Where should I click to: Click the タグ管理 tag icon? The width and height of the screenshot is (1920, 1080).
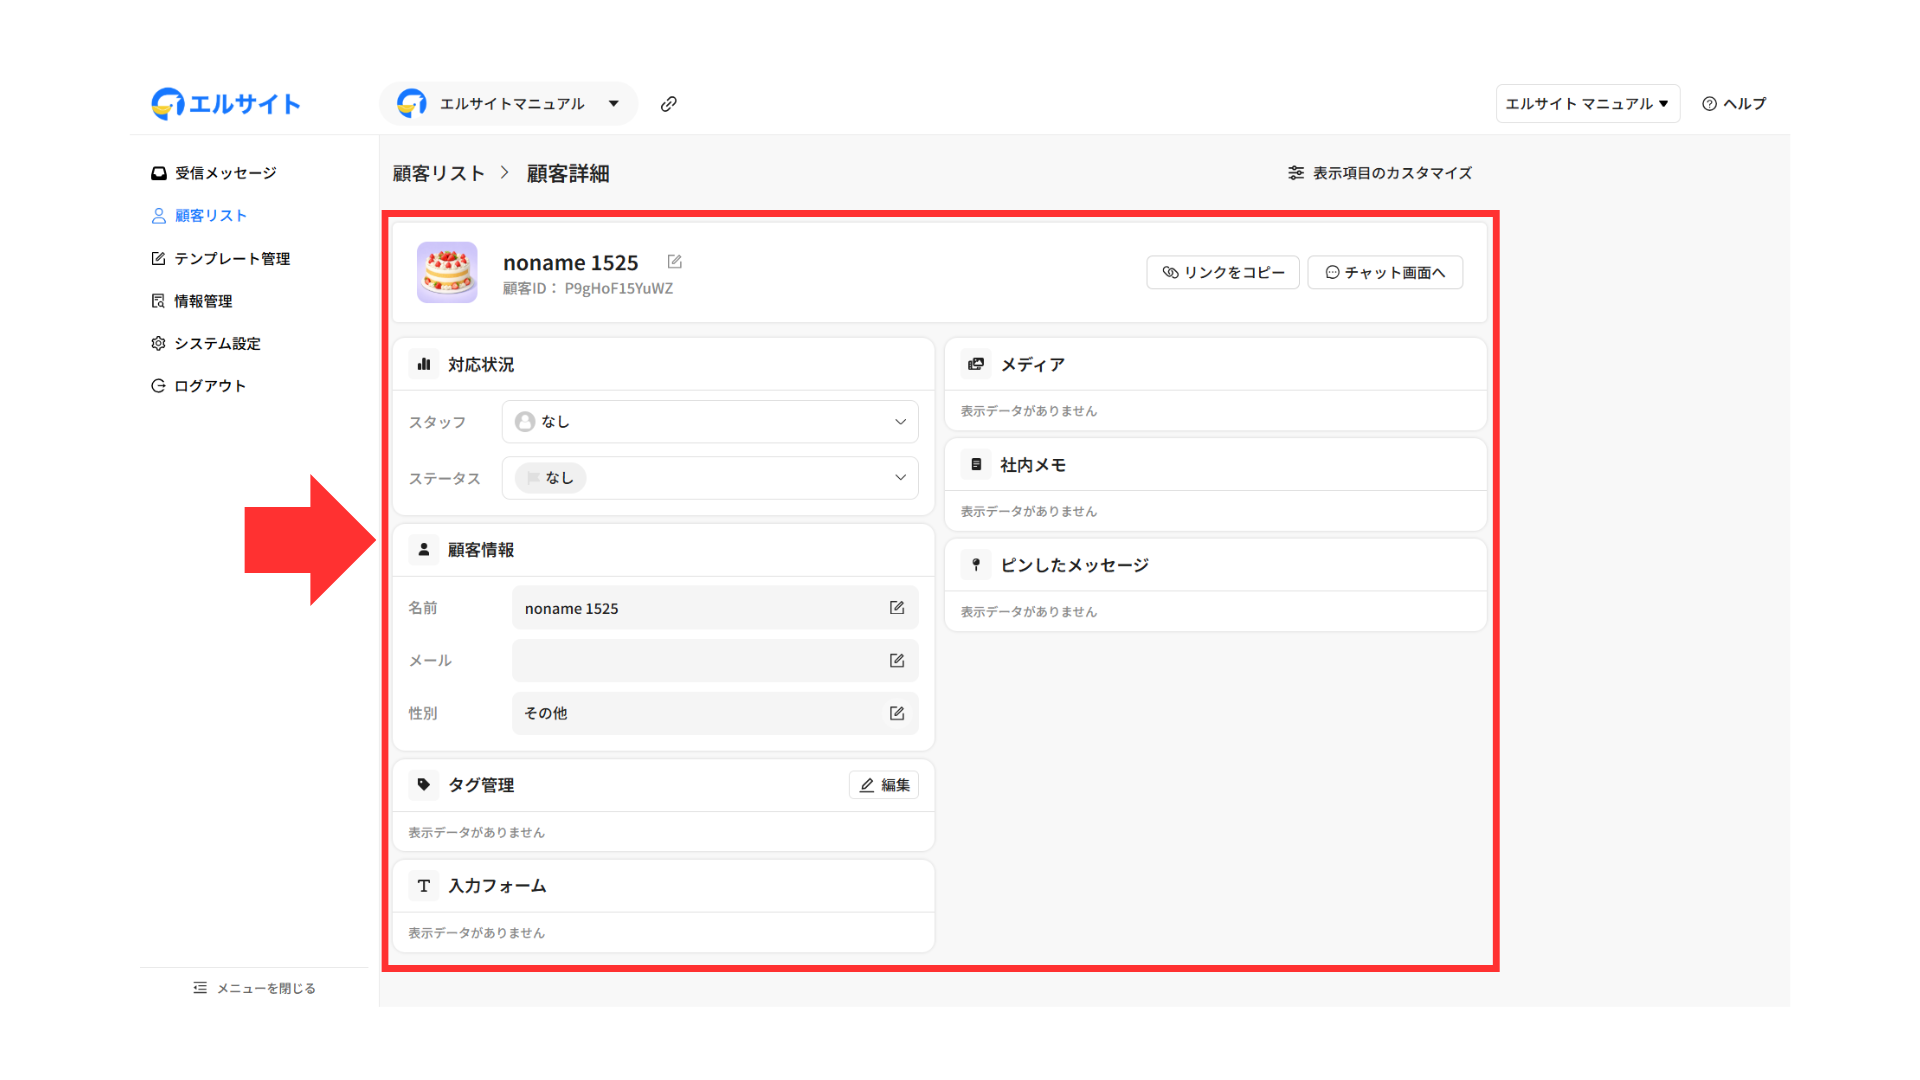[x=424, y=785]
